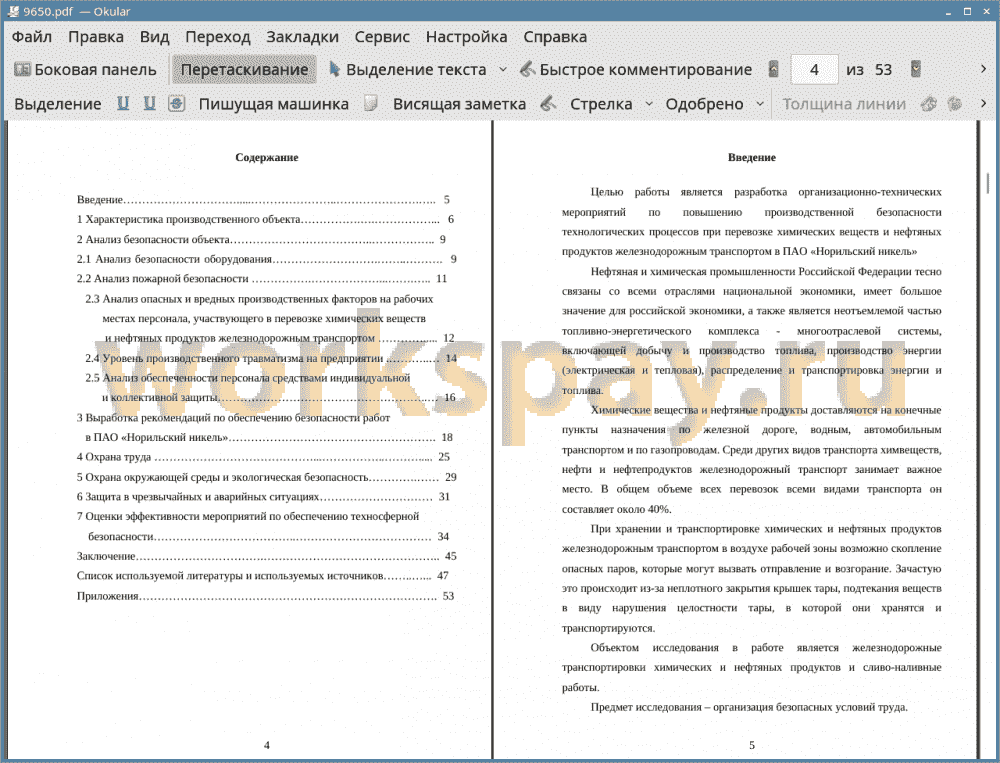
Task: Select the Висящая заметка pop-up note tool
Action: (459, 104)
